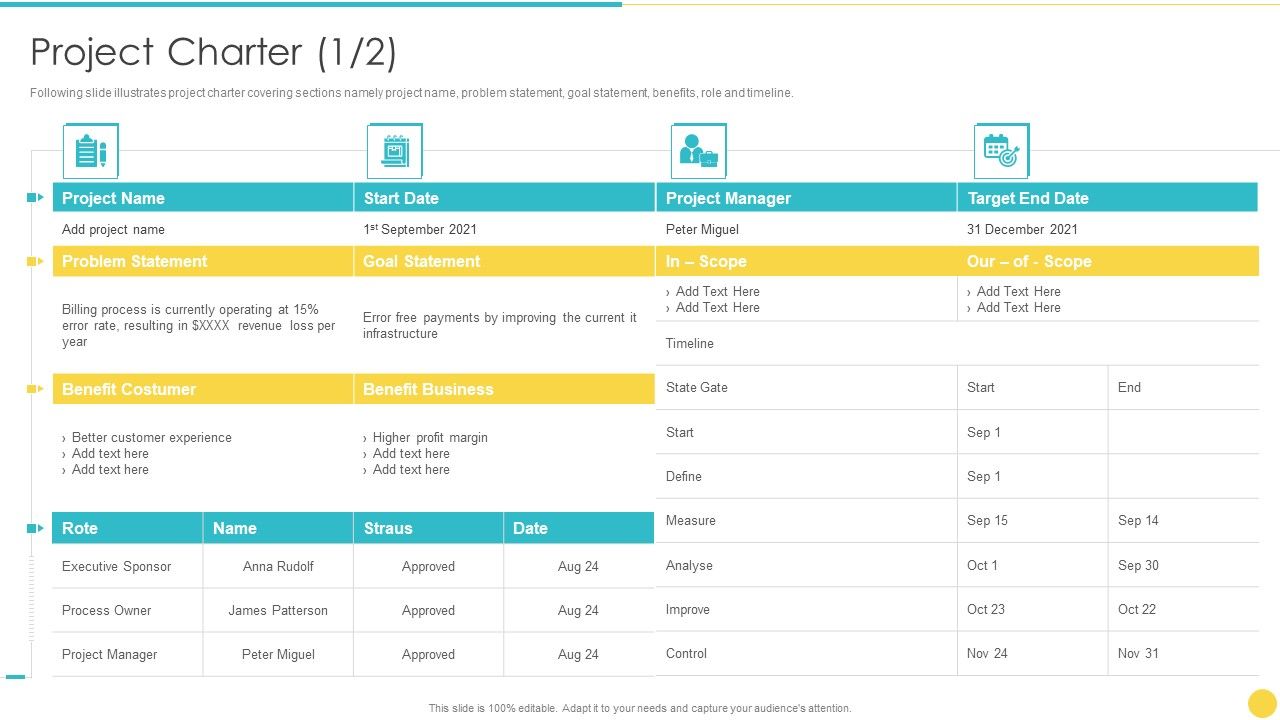This screenshot has height=720, width=1280.
Task: Click the manager with briefcase icon
Action: click(x=698, y=151)
